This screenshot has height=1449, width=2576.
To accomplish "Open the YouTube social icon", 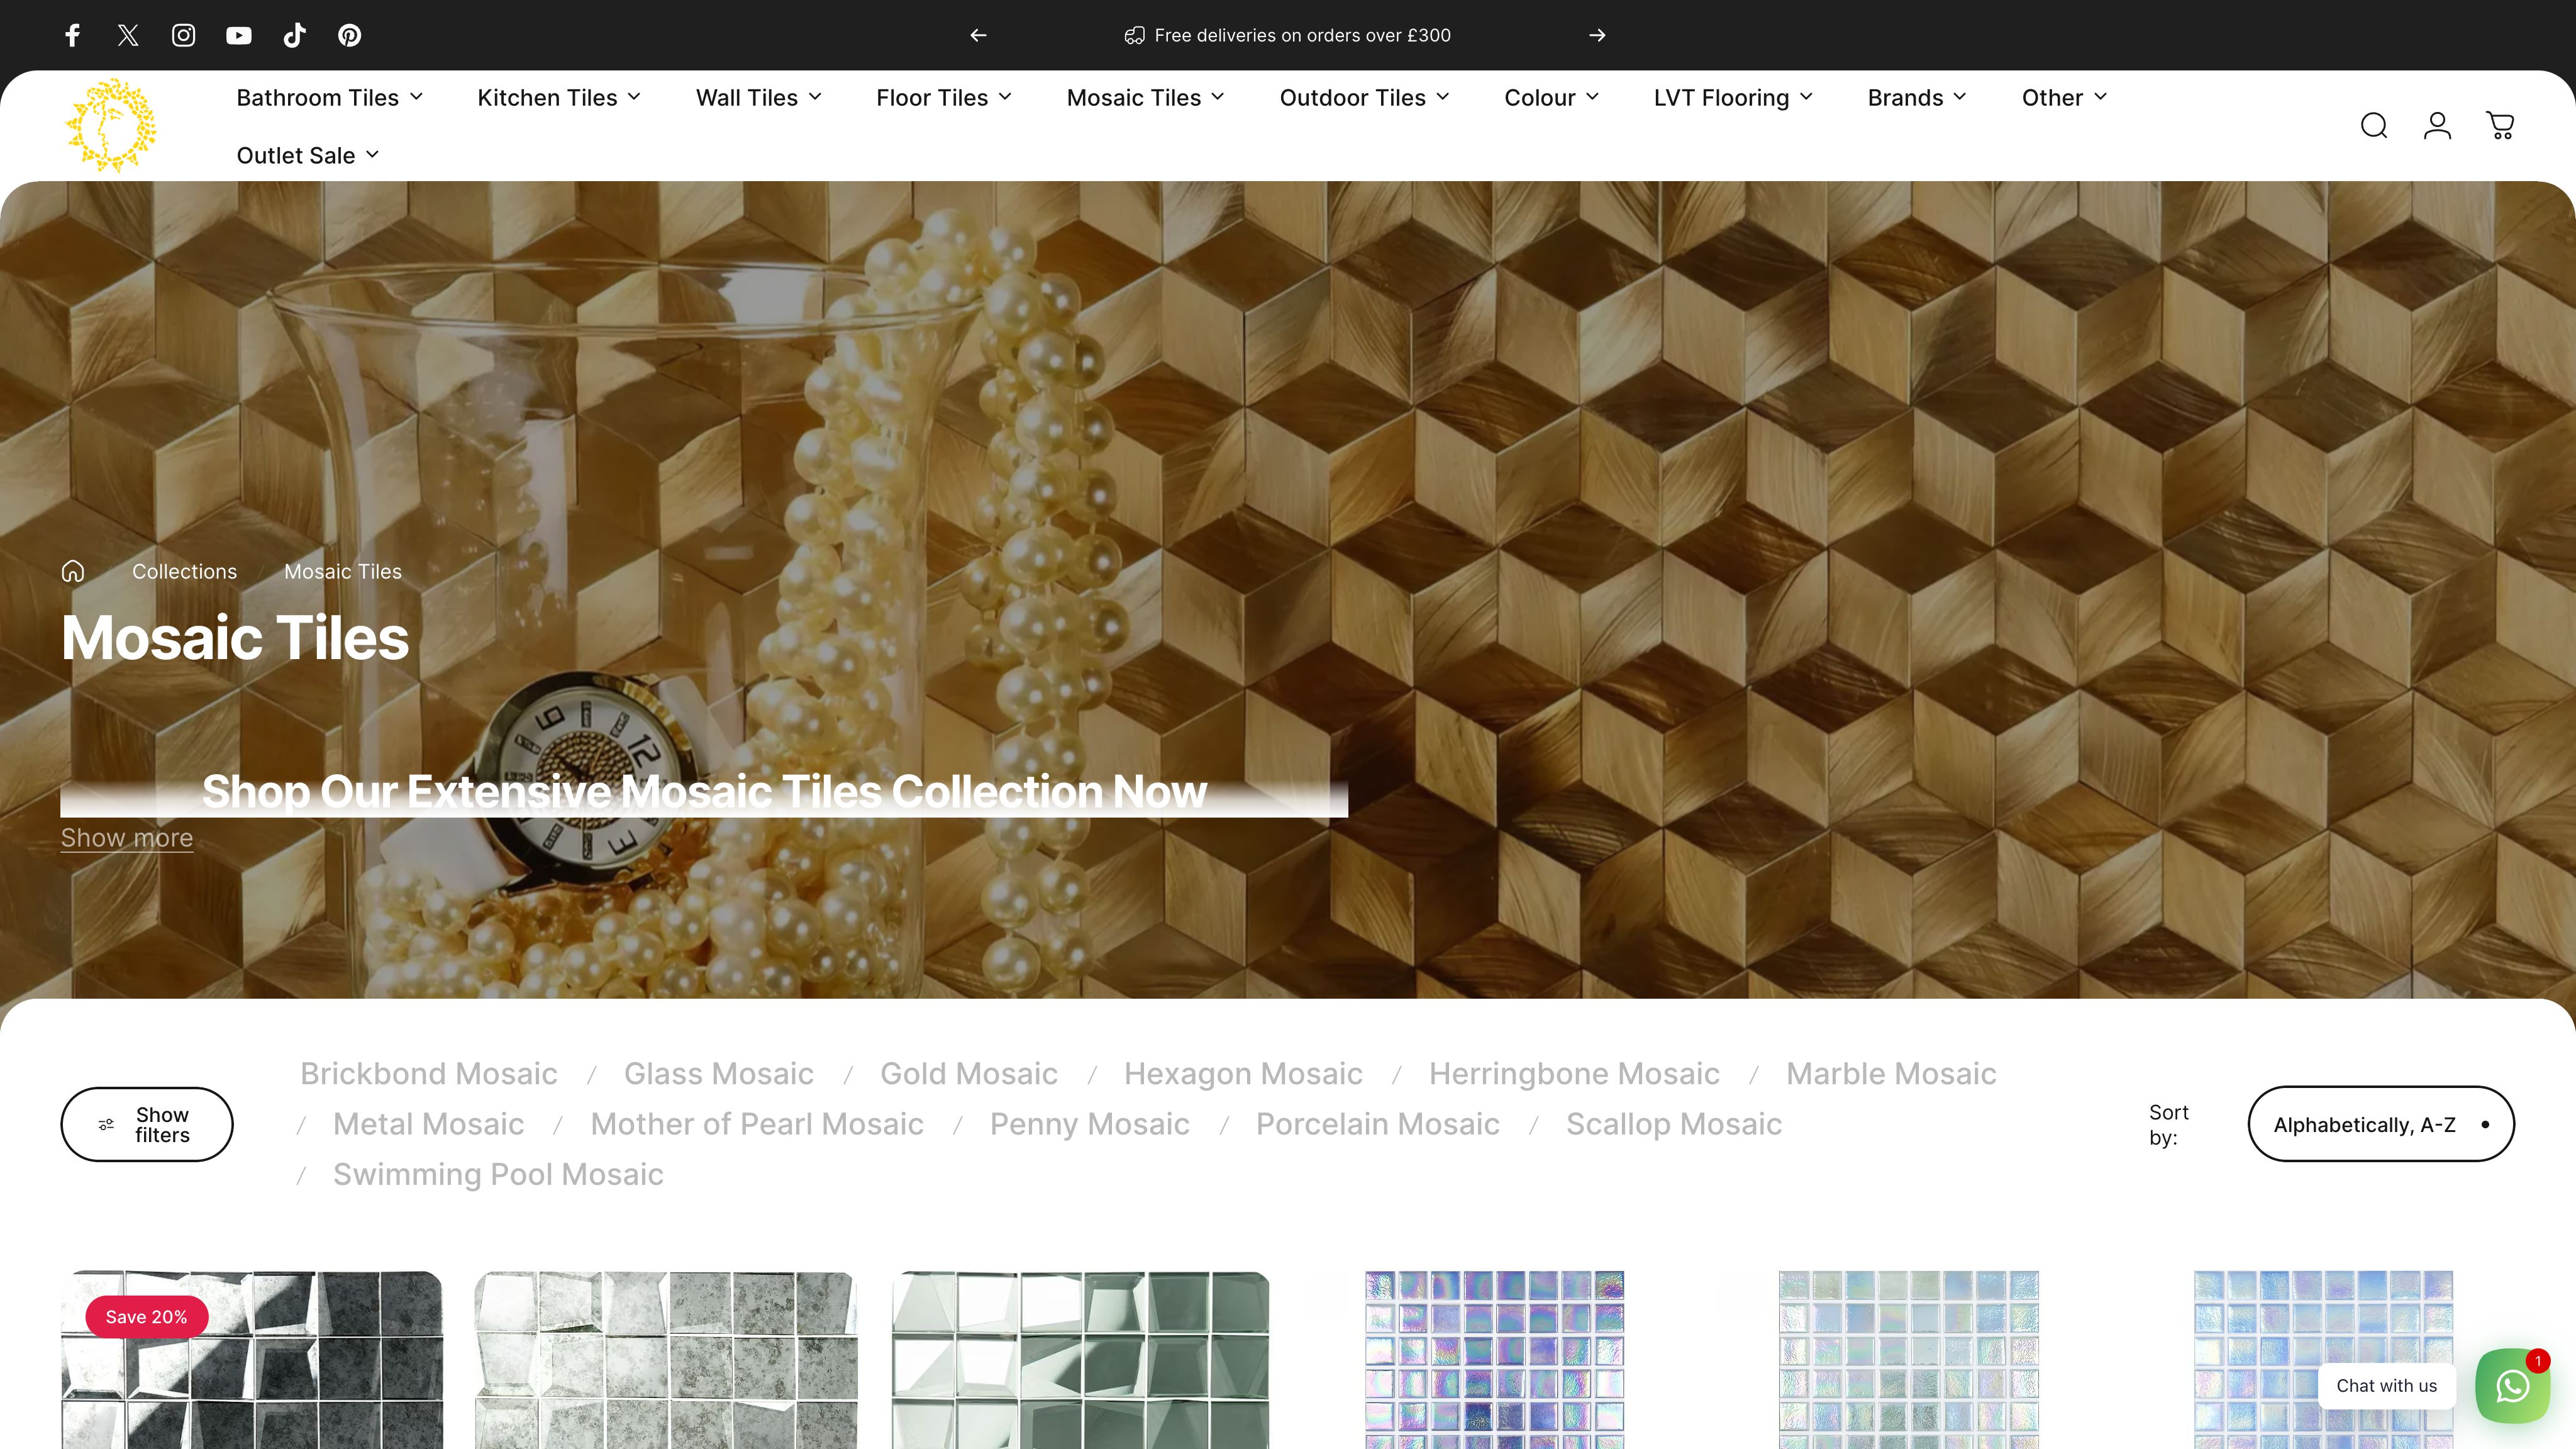I will click(x=239, y=35).
